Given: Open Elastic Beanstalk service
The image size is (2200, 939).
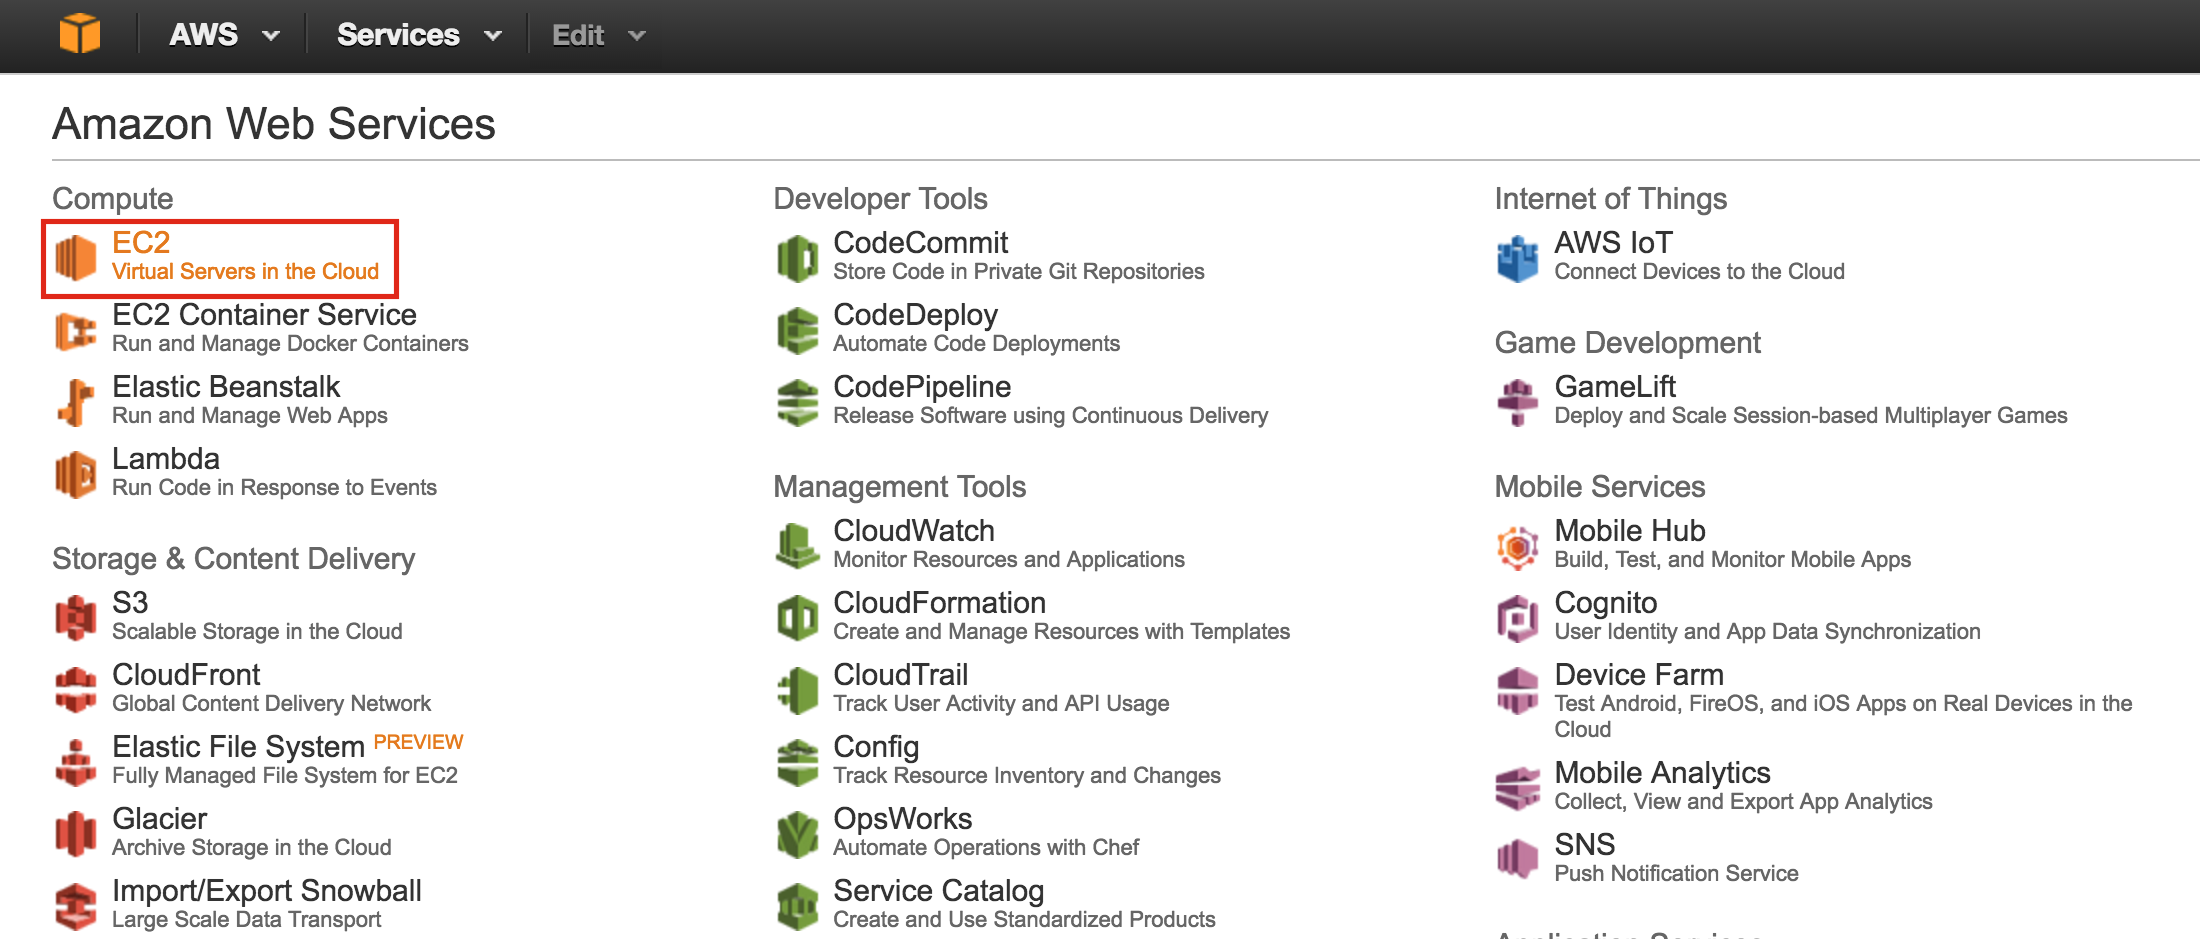Looking at the screenshot, I should click(x=226, y=386).
